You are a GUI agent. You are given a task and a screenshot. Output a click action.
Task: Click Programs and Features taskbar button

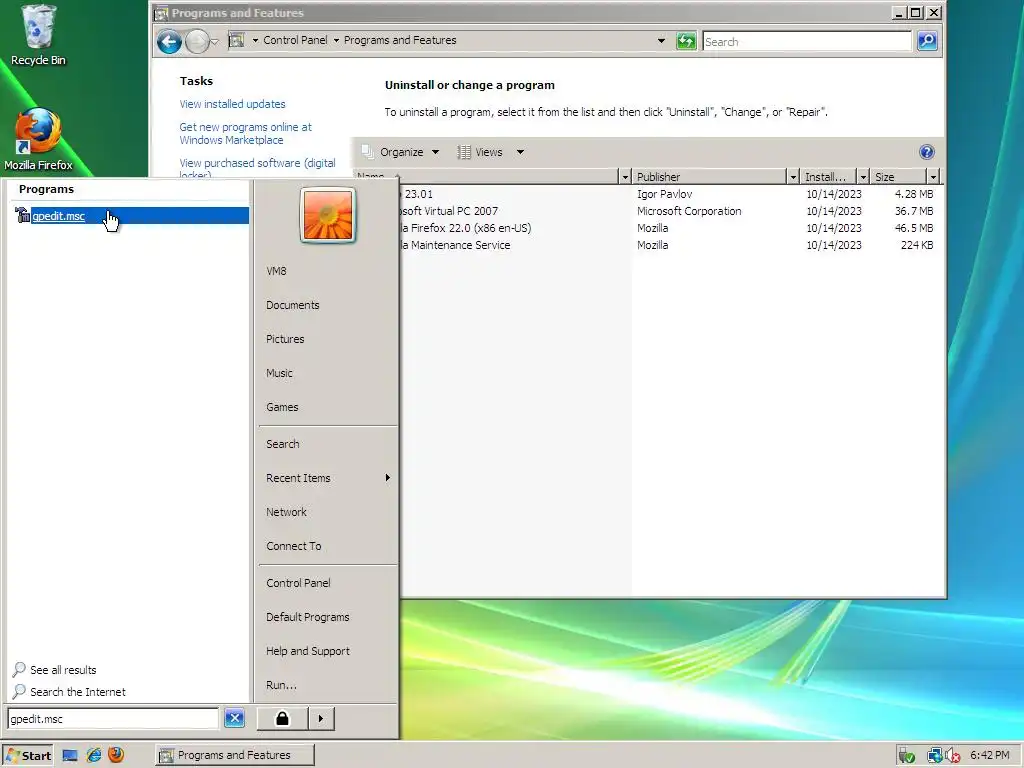[x=235, y=756]
